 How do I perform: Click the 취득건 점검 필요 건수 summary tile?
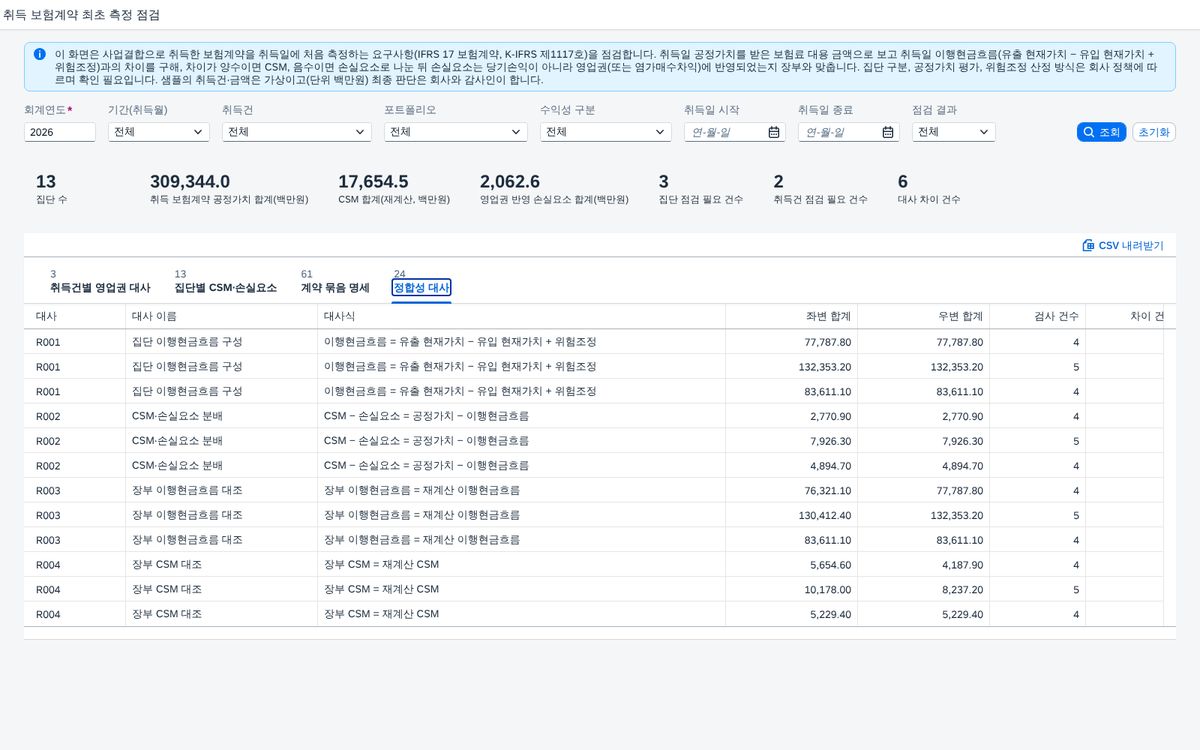click(x=820, y=189)
